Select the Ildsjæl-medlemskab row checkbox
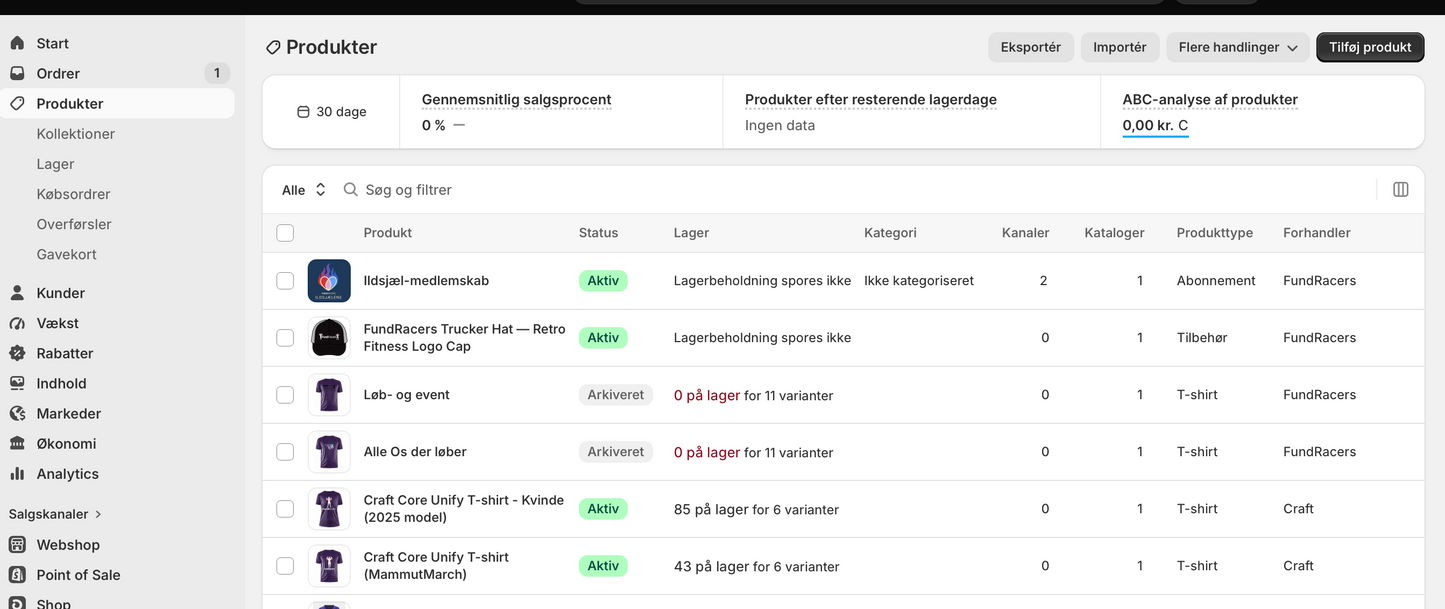Viewport: 1445px width, 609px height. point(285,281)
